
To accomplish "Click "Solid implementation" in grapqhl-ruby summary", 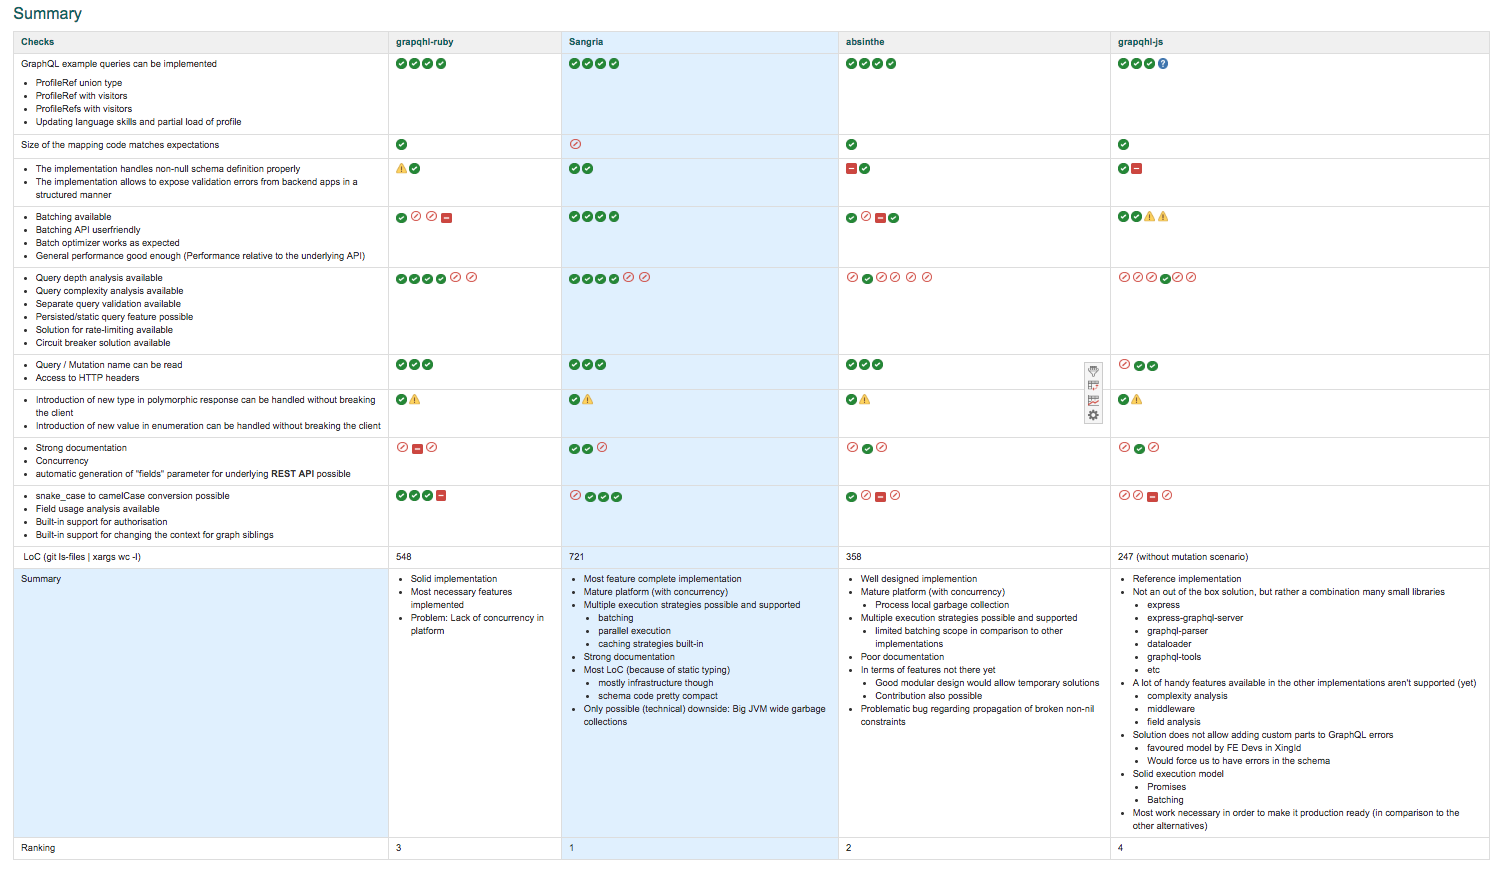I will [454, 579].
